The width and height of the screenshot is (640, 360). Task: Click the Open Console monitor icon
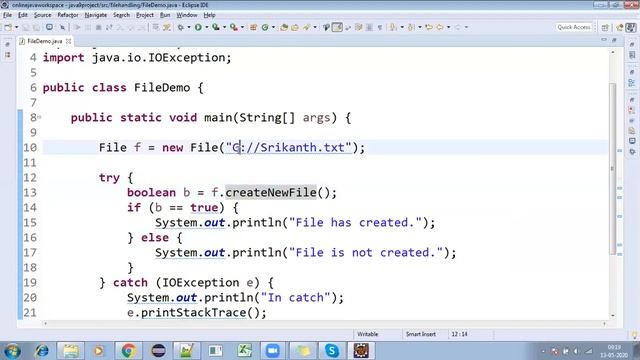pos(49,27)
